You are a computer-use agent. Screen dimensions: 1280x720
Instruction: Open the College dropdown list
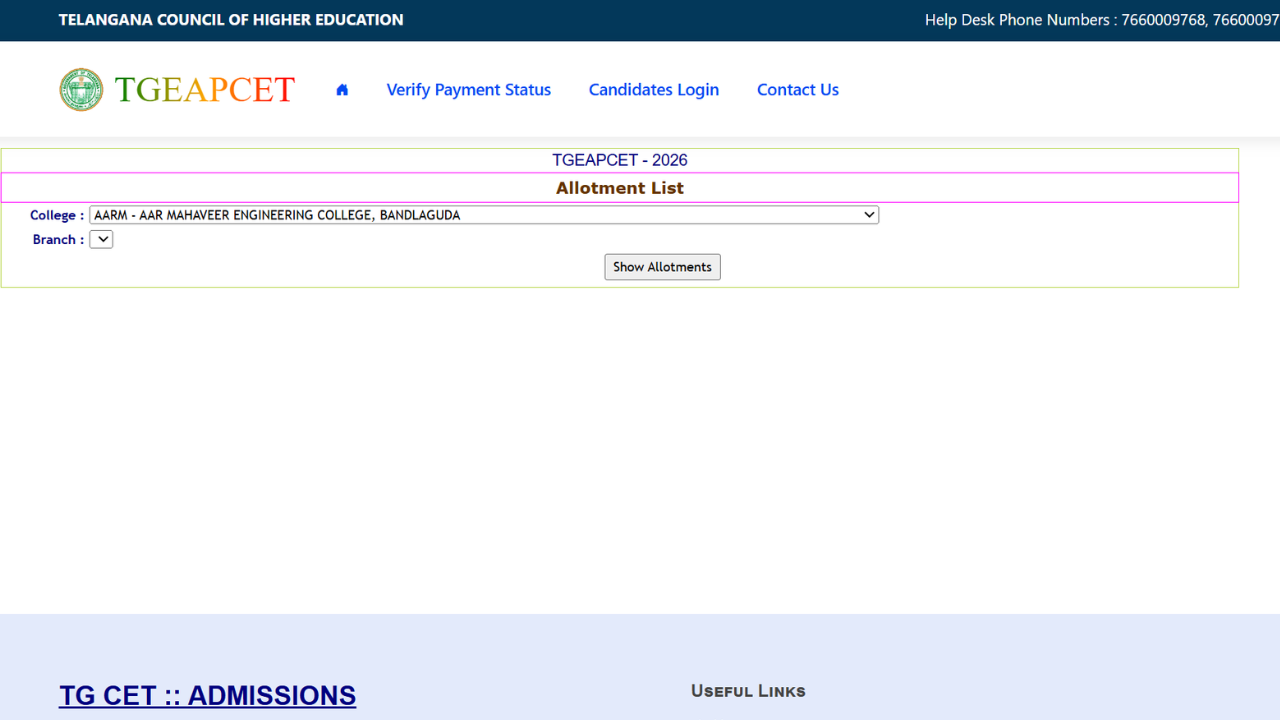pos(484,215)
